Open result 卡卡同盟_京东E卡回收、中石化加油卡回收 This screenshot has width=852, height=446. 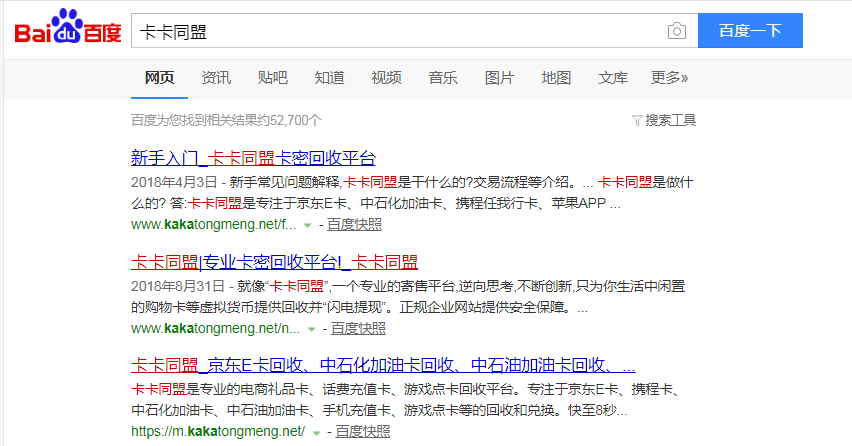point(383,365)
